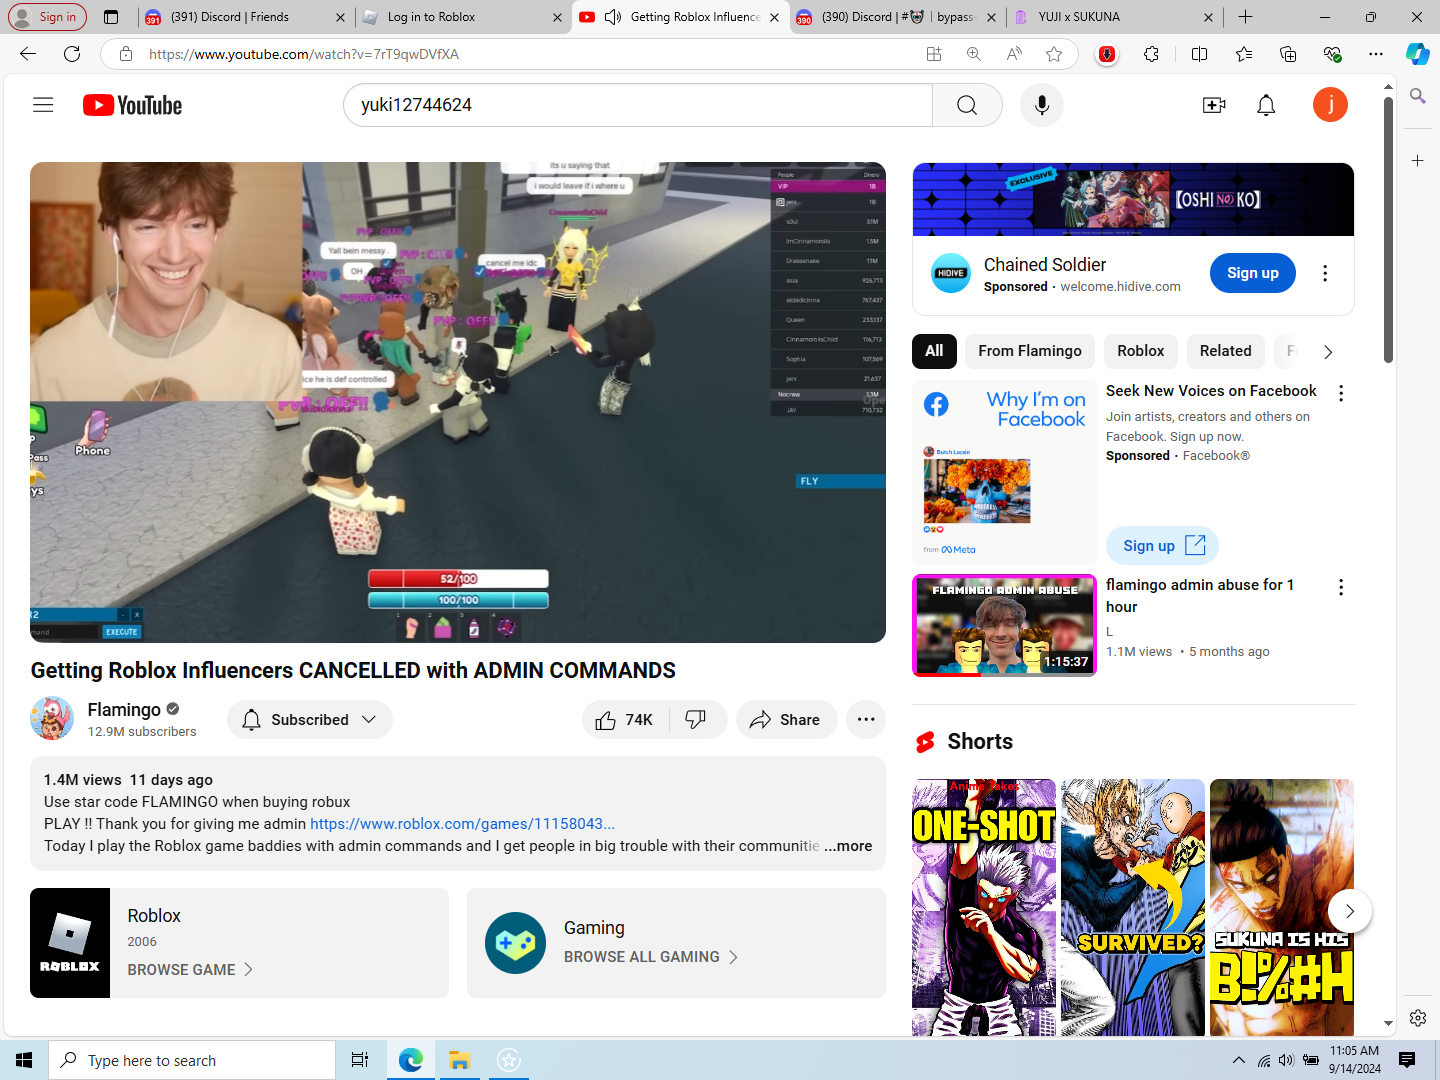Mute the YouTube tab audio icon
Screen dimensions: 1440x1080
click(x=613, y=17)
